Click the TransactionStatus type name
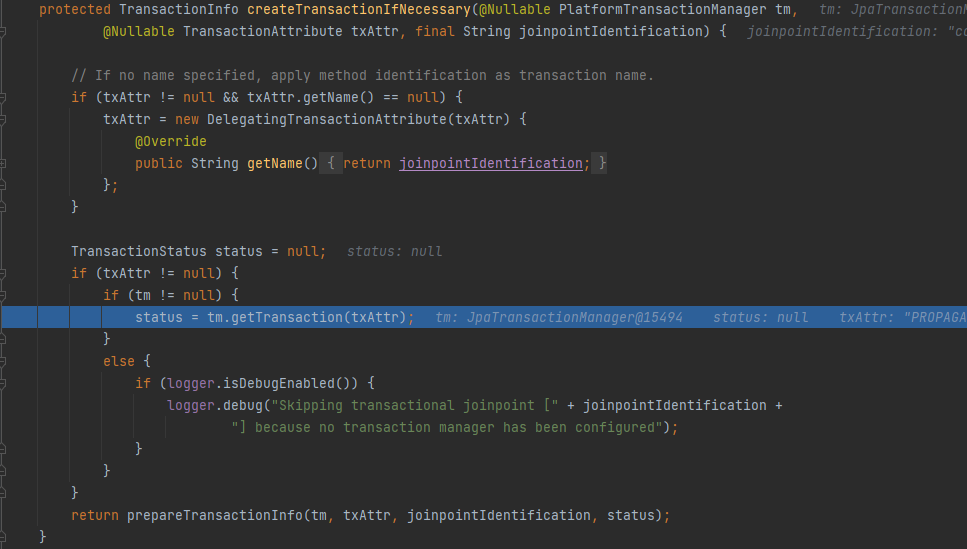 pyautogui.click(x=139, y=251)
